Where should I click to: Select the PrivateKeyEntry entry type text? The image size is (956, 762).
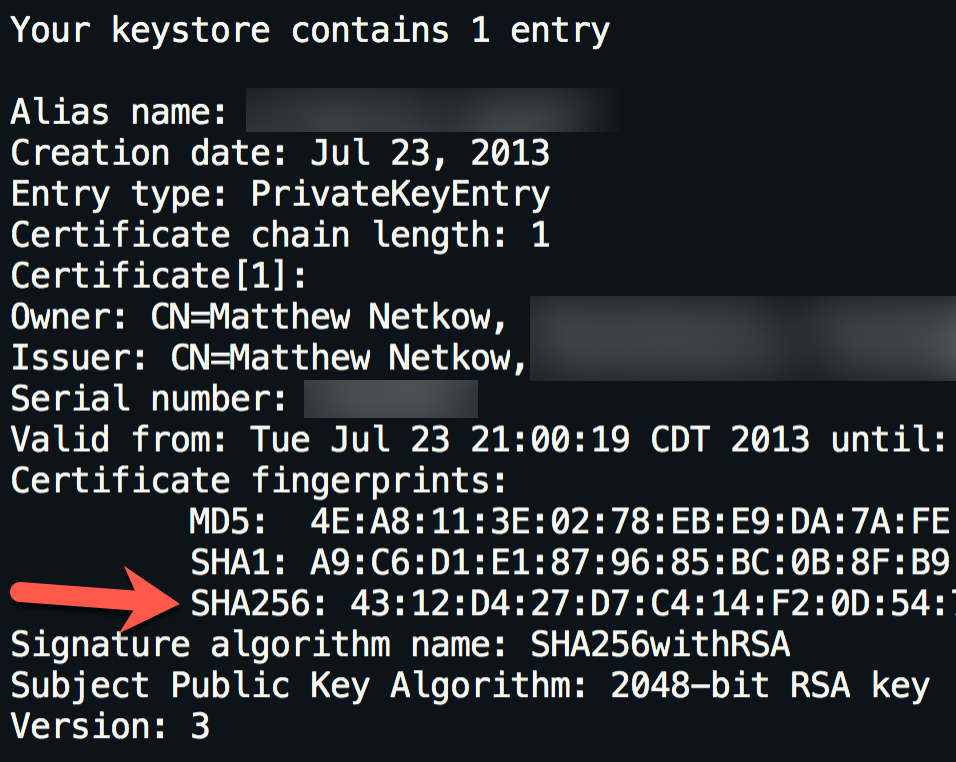tap(400, 193)
